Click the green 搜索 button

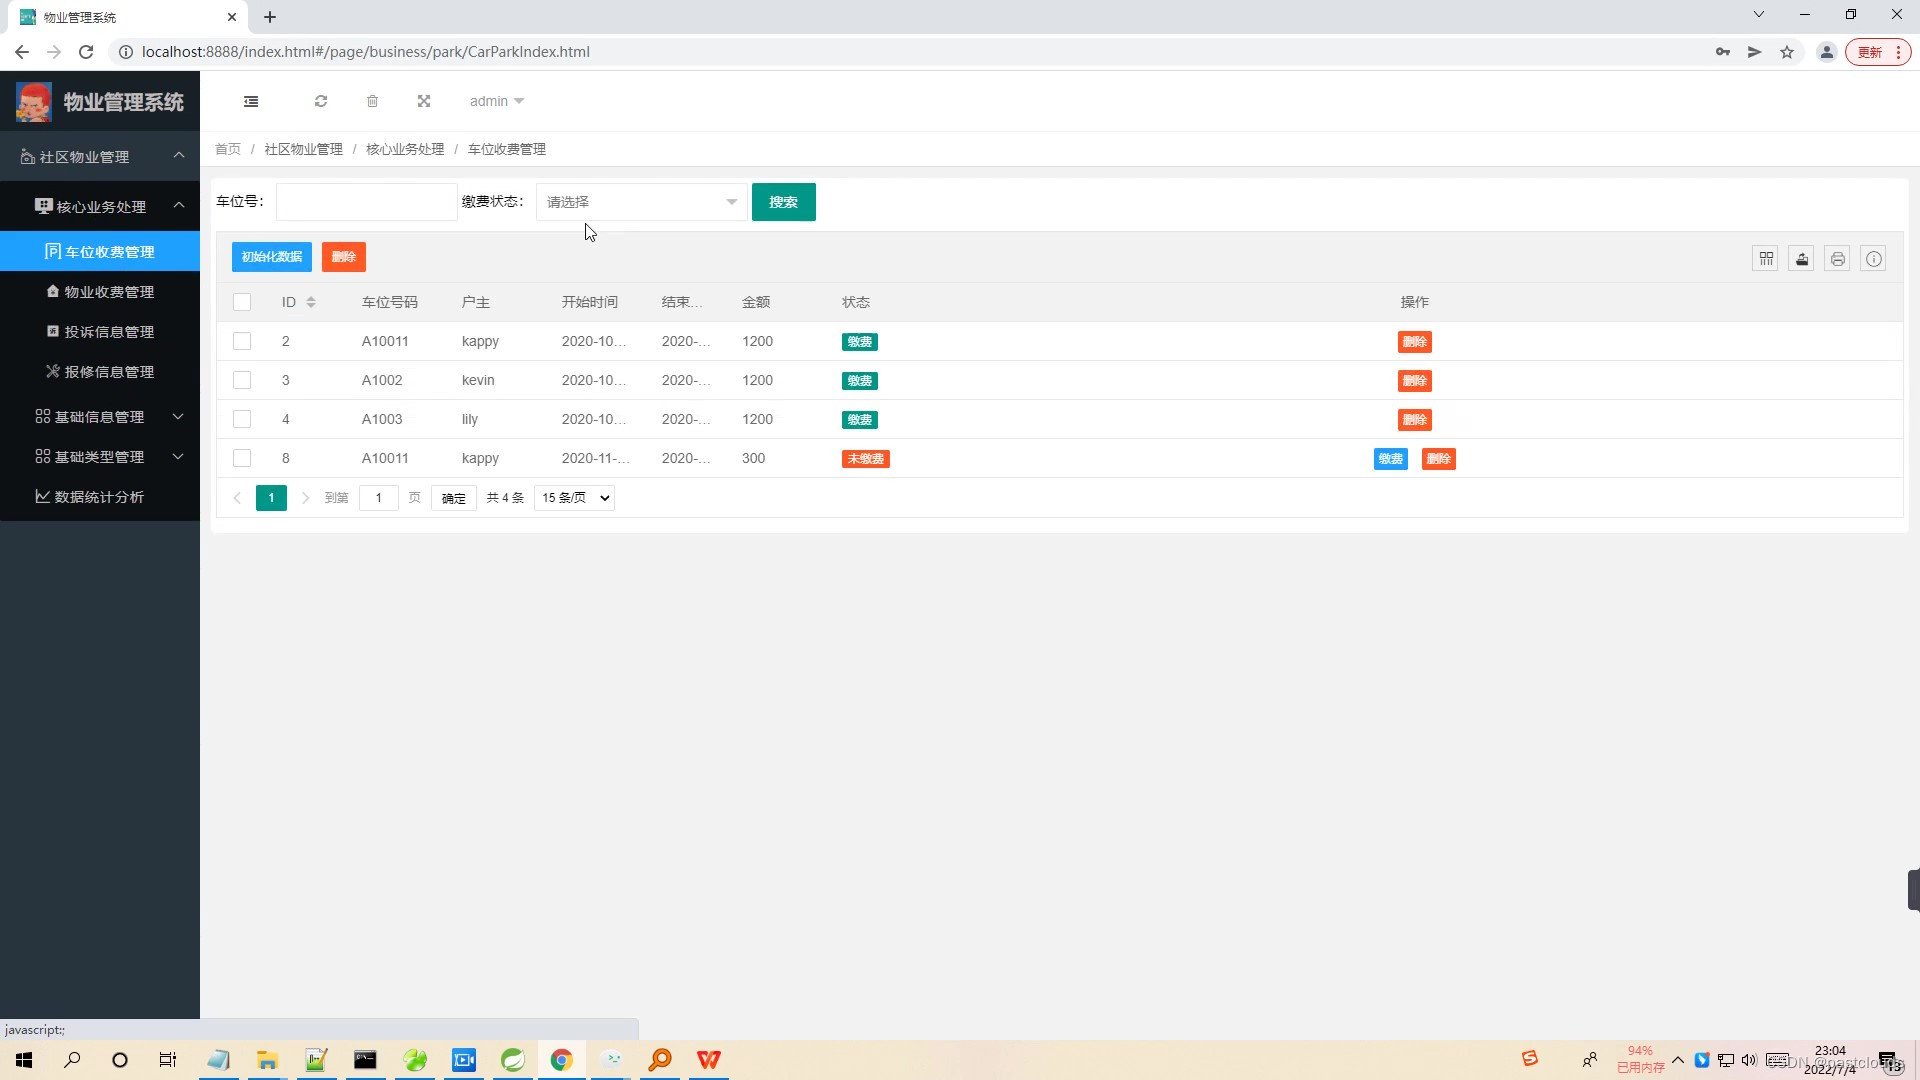click(783, 202)
